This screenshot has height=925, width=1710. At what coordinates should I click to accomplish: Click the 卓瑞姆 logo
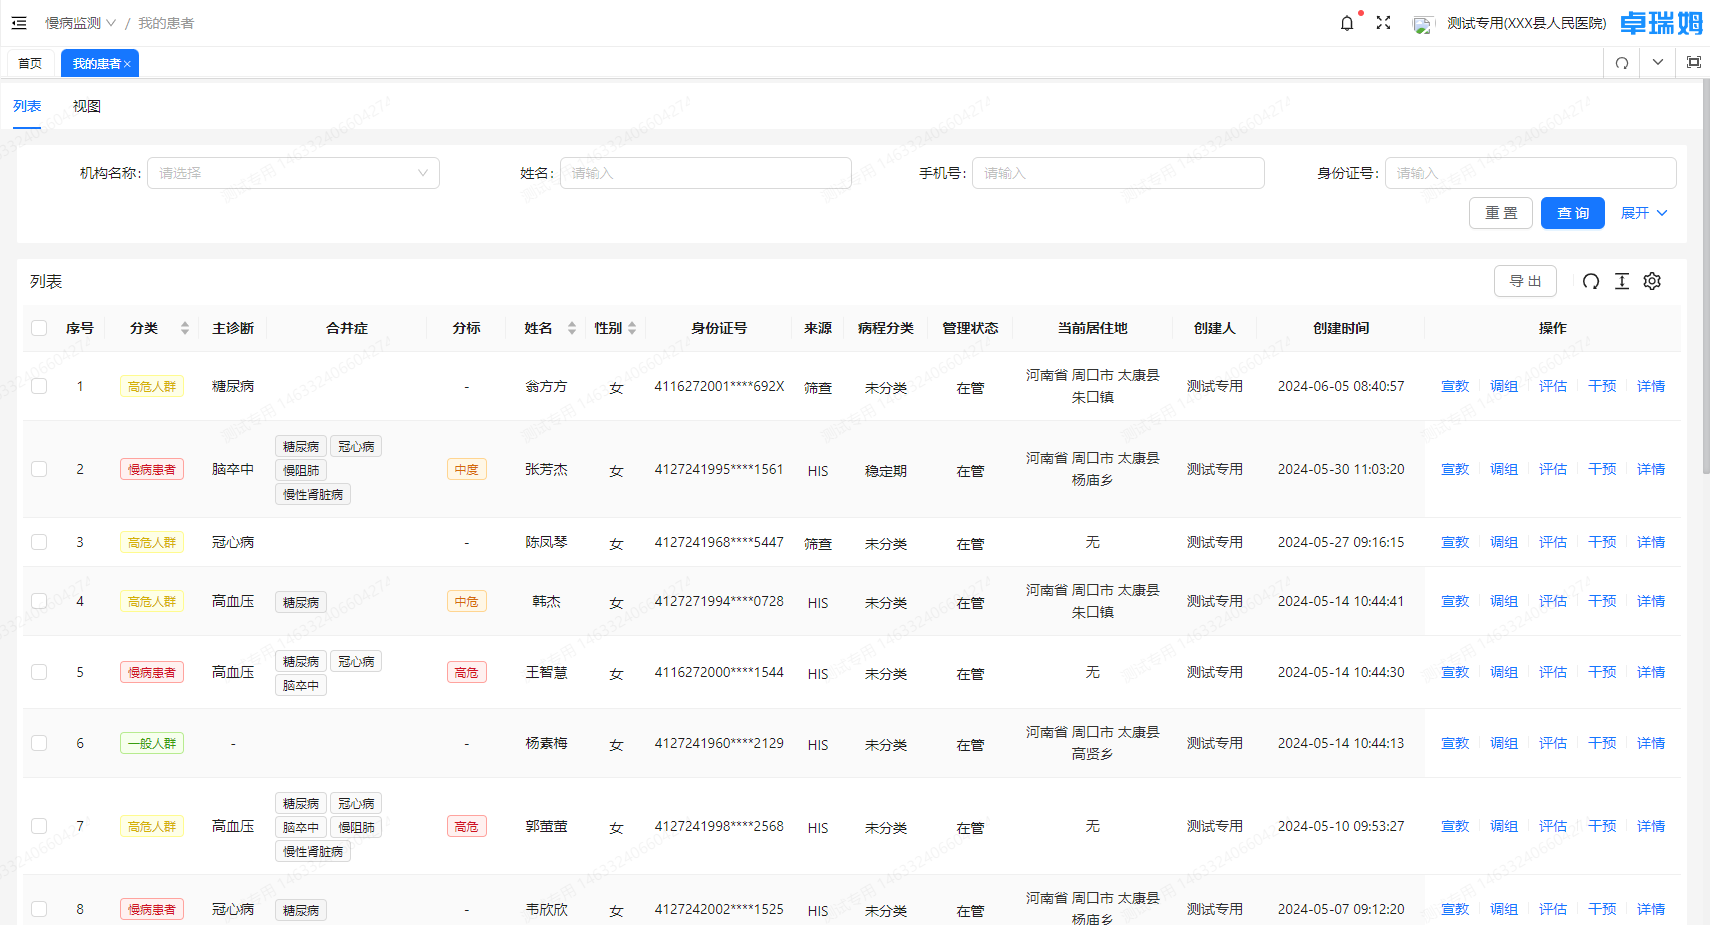click(1662, 23)
